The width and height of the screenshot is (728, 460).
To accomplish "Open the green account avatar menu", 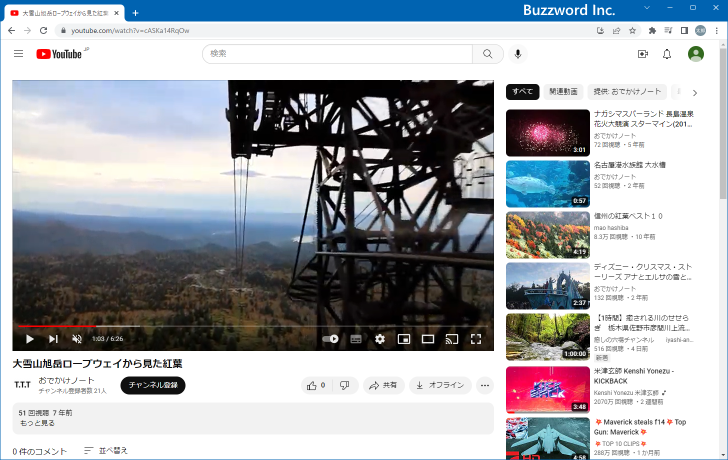I will coord(696,54).
